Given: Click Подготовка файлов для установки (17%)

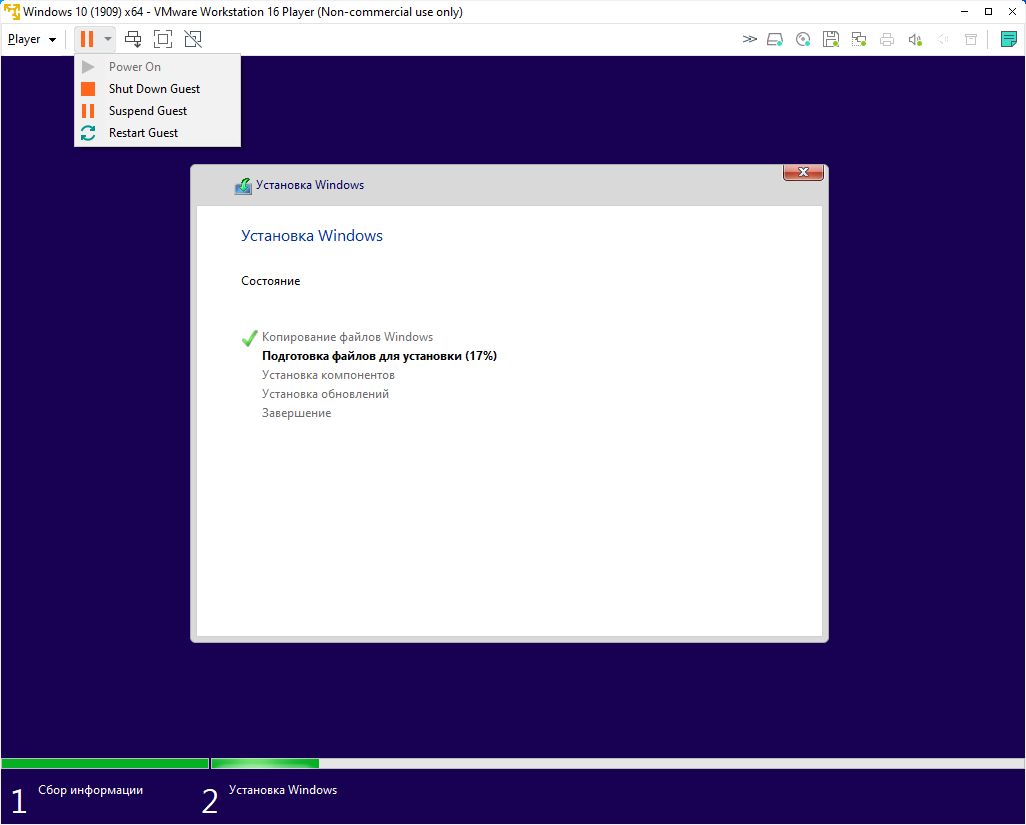Looking at the screenshot, I should pyautogui.click(x=380, y=356).
